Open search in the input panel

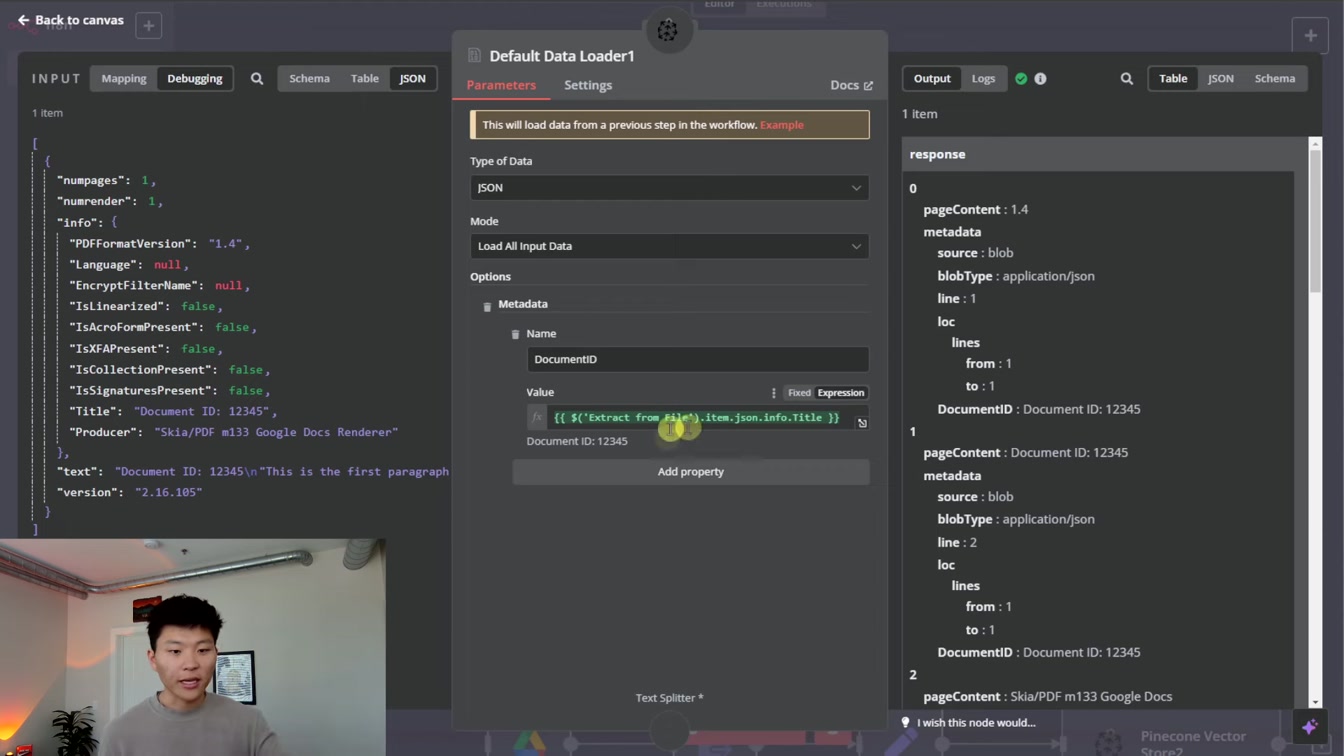(x=257, y=78)
